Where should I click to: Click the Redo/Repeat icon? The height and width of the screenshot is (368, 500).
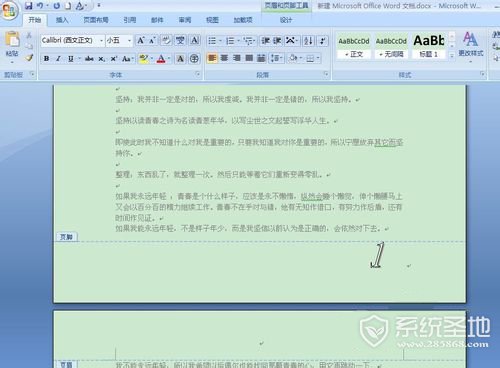click(57, 5)
